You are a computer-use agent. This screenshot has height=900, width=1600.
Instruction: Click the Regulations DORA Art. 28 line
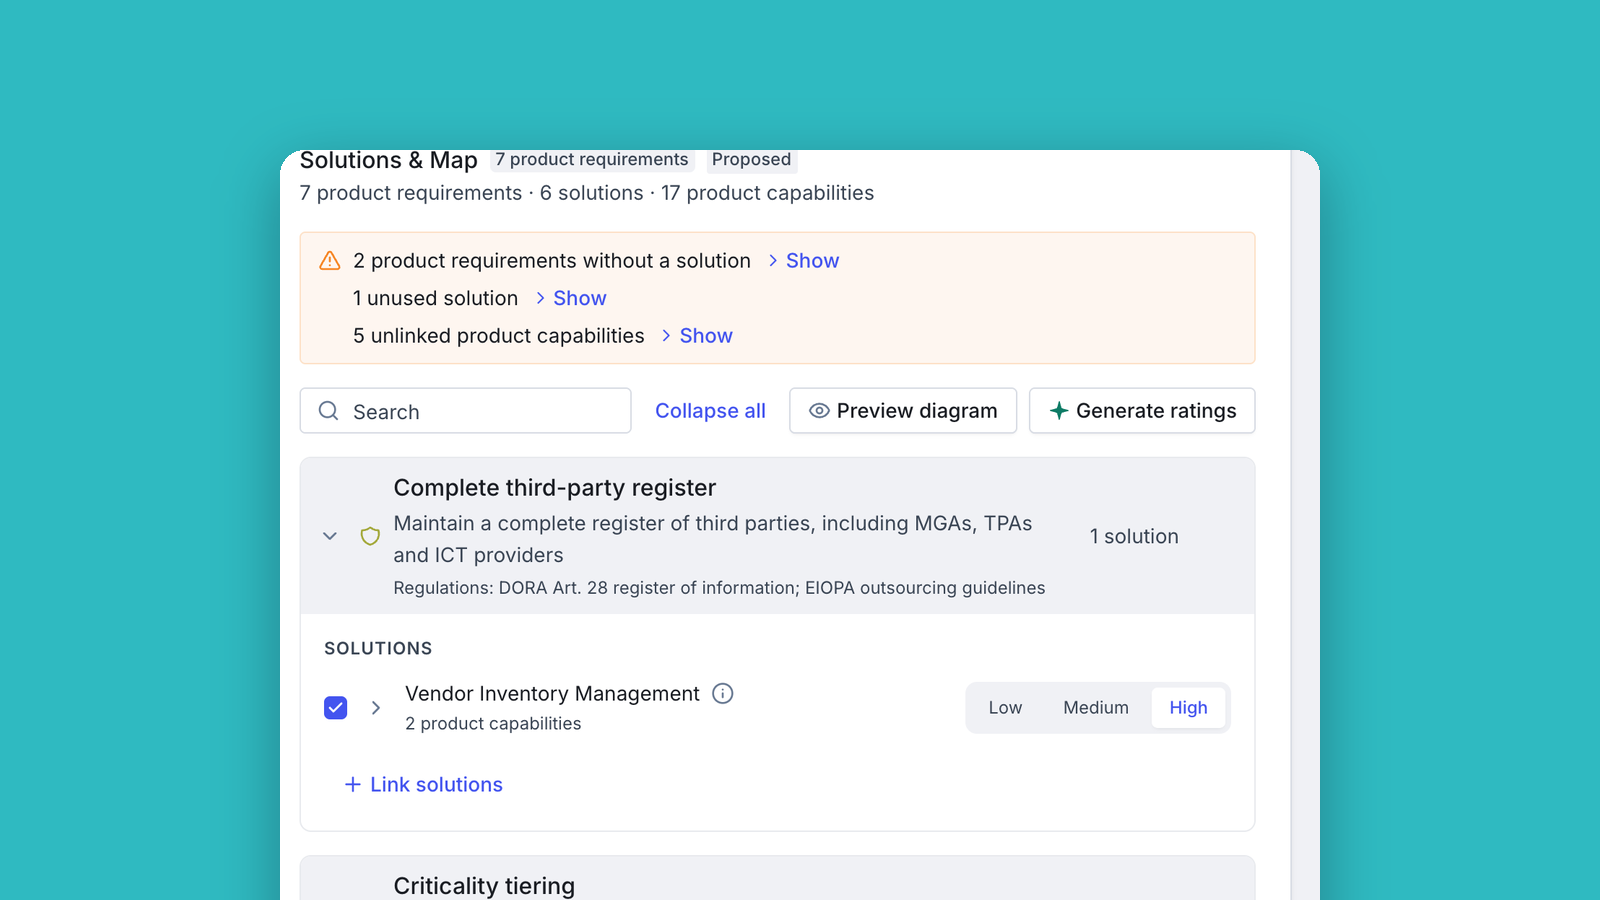coord(719,588)
